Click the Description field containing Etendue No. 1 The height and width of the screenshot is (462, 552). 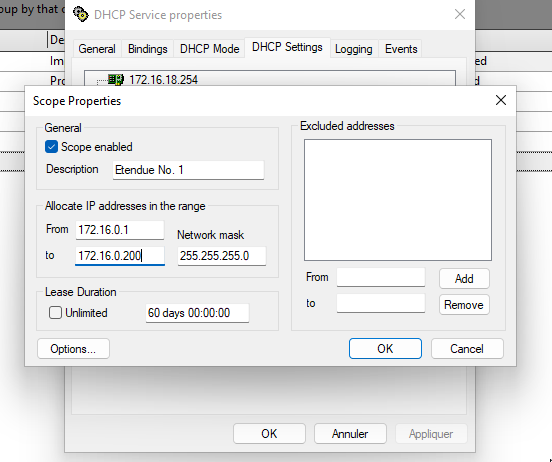(x=188, y=170)
